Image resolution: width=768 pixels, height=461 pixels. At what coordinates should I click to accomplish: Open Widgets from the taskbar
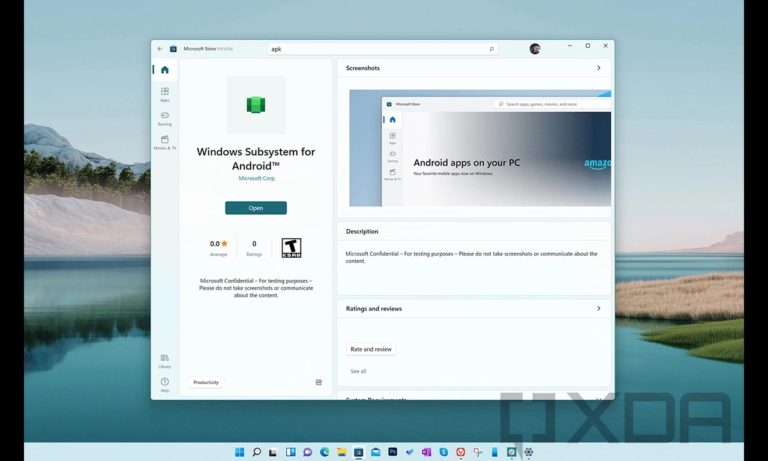click(290, 452)
